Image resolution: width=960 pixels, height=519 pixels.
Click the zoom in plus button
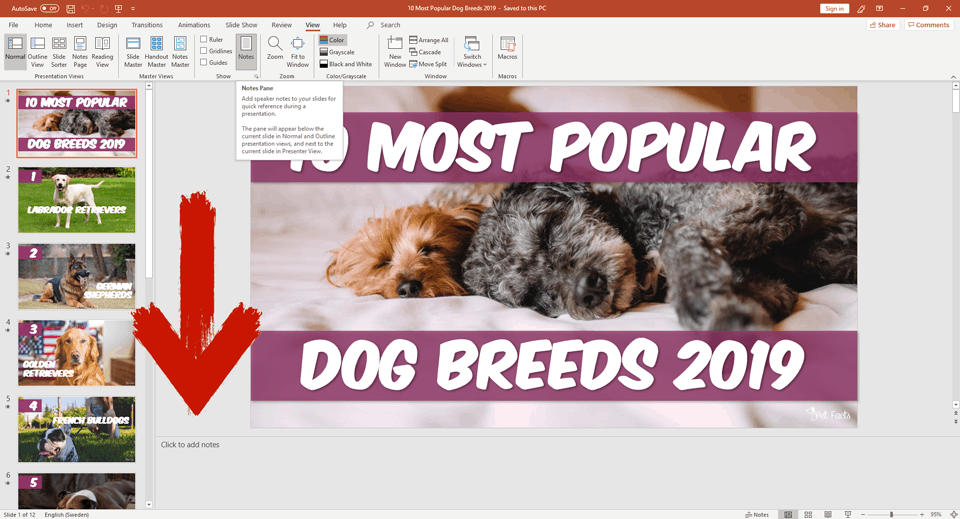[922, 515]
